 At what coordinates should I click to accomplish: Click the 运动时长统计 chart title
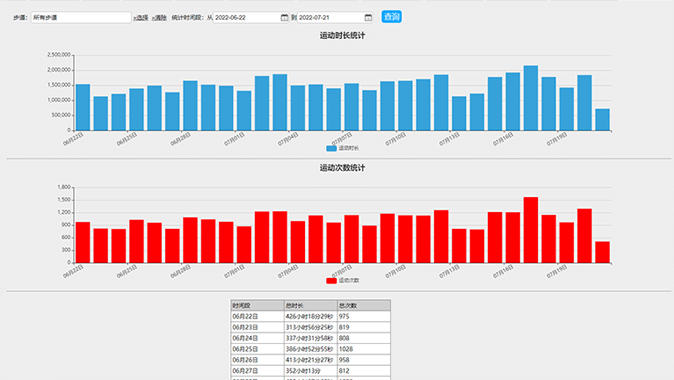342,36
